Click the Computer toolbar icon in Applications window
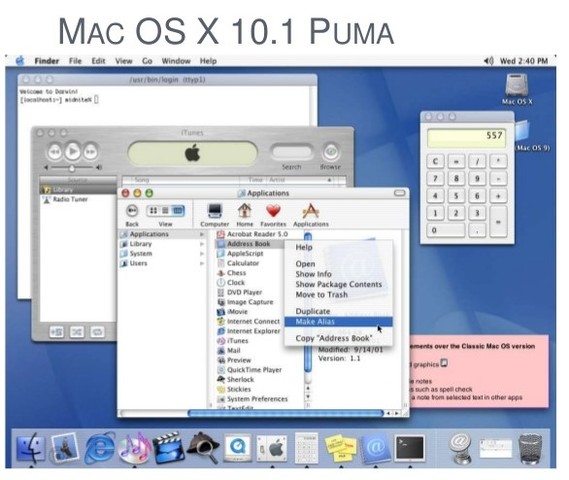 click(214, 214)
